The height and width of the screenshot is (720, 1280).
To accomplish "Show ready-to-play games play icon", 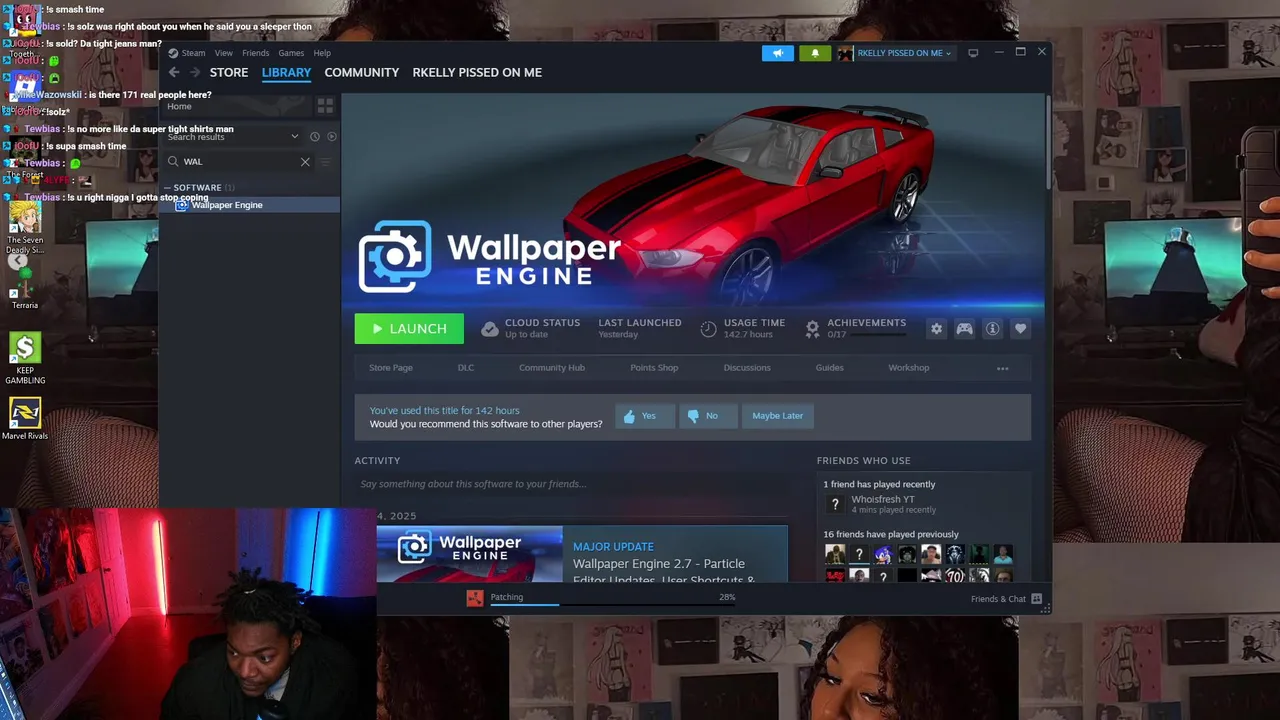I will [x=332, y=136].
